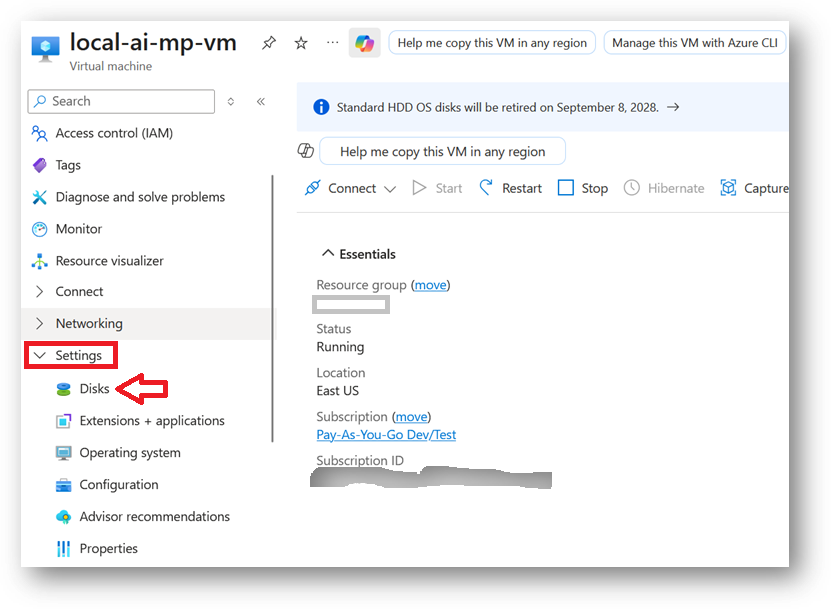Click the "East US" location value
Image resolution: width=831 pixels, height=609 pixels.
click(338, 391)
